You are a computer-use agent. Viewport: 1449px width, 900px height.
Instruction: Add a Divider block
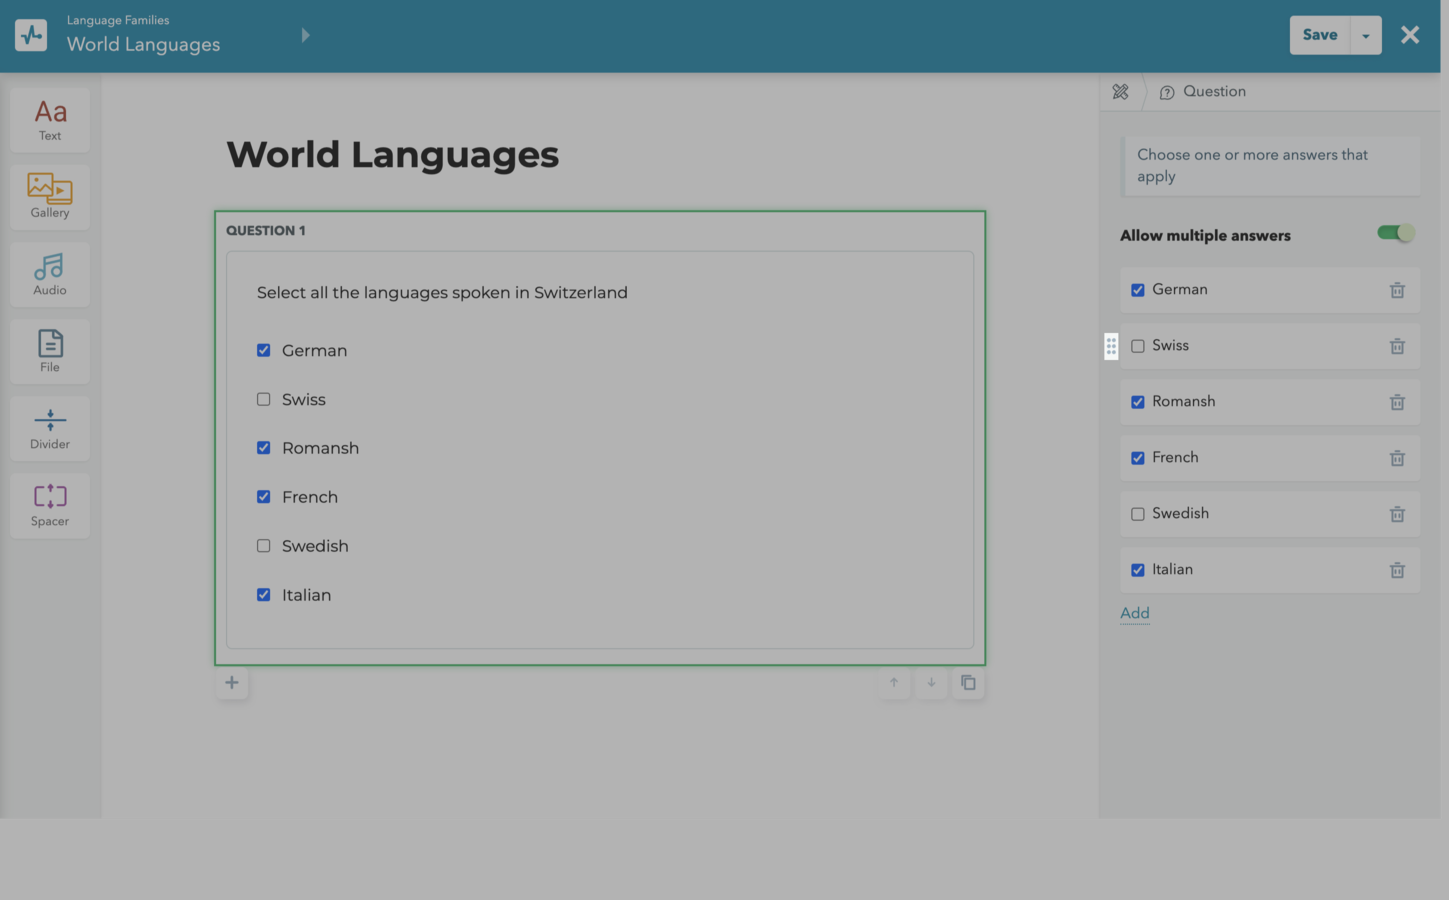[50, 428]
